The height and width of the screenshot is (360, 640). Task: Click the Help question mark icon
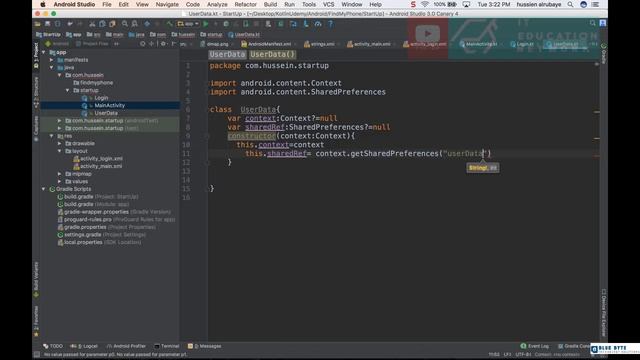click(x=330, y=24)
